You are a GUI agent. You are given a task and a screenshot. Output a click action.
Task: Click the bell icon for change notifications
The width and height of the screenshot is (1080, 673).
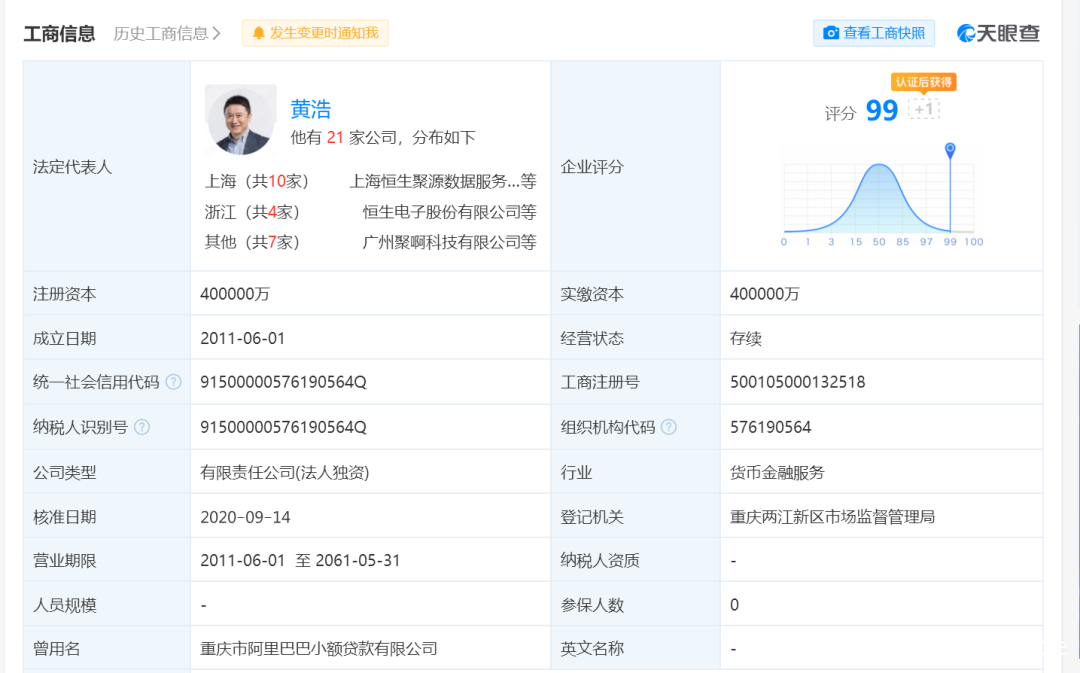(x=259, y=33)
